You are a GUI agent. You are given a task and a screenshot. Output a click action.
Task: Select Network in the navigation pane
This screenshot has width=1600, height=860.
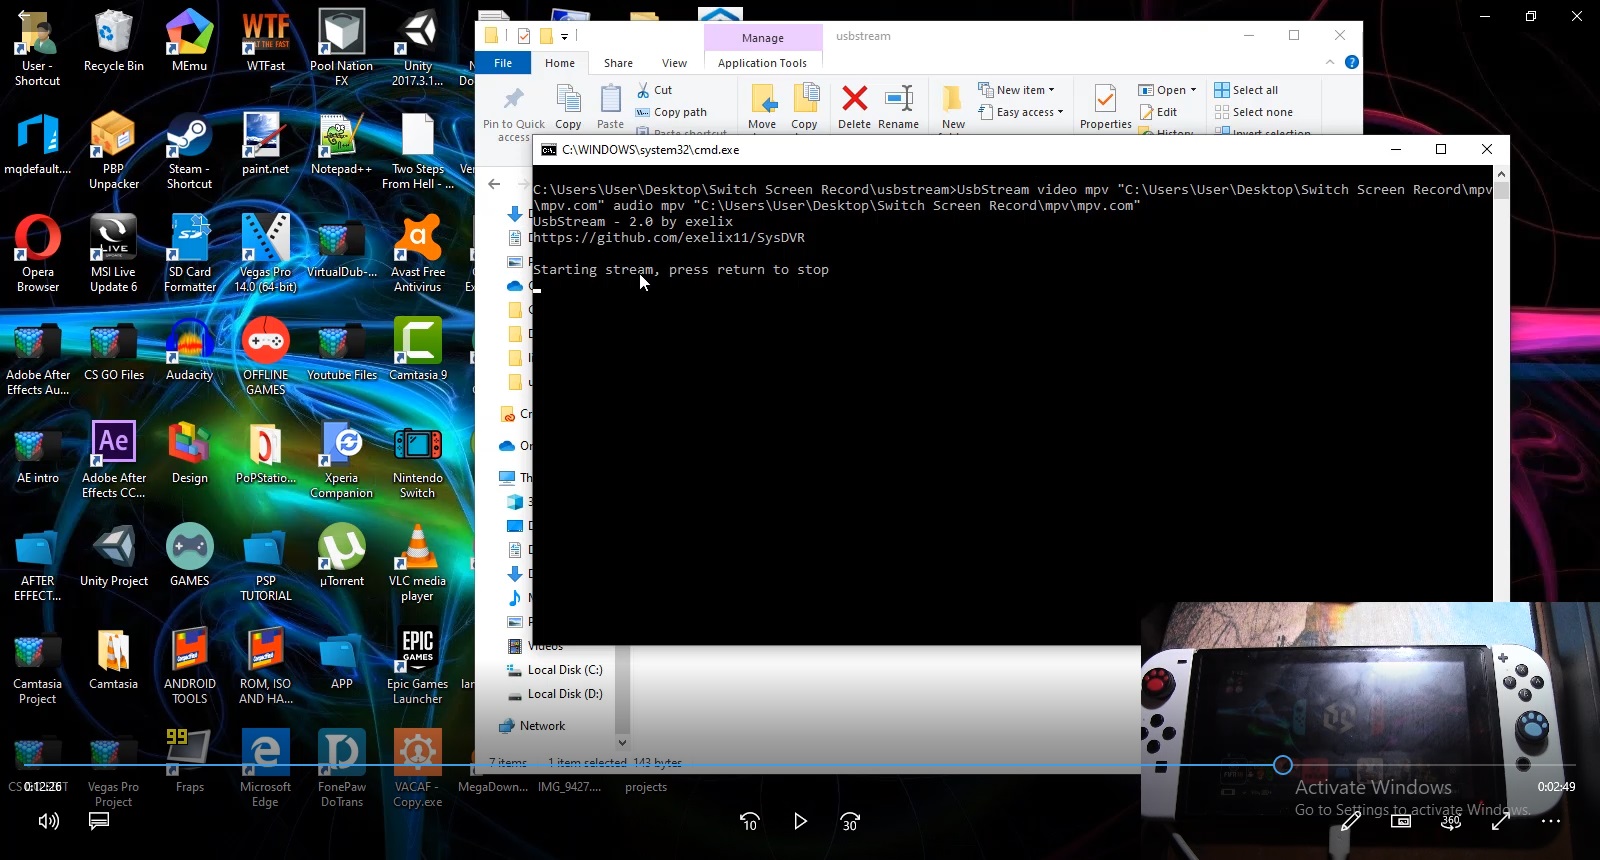coord(533,726)
